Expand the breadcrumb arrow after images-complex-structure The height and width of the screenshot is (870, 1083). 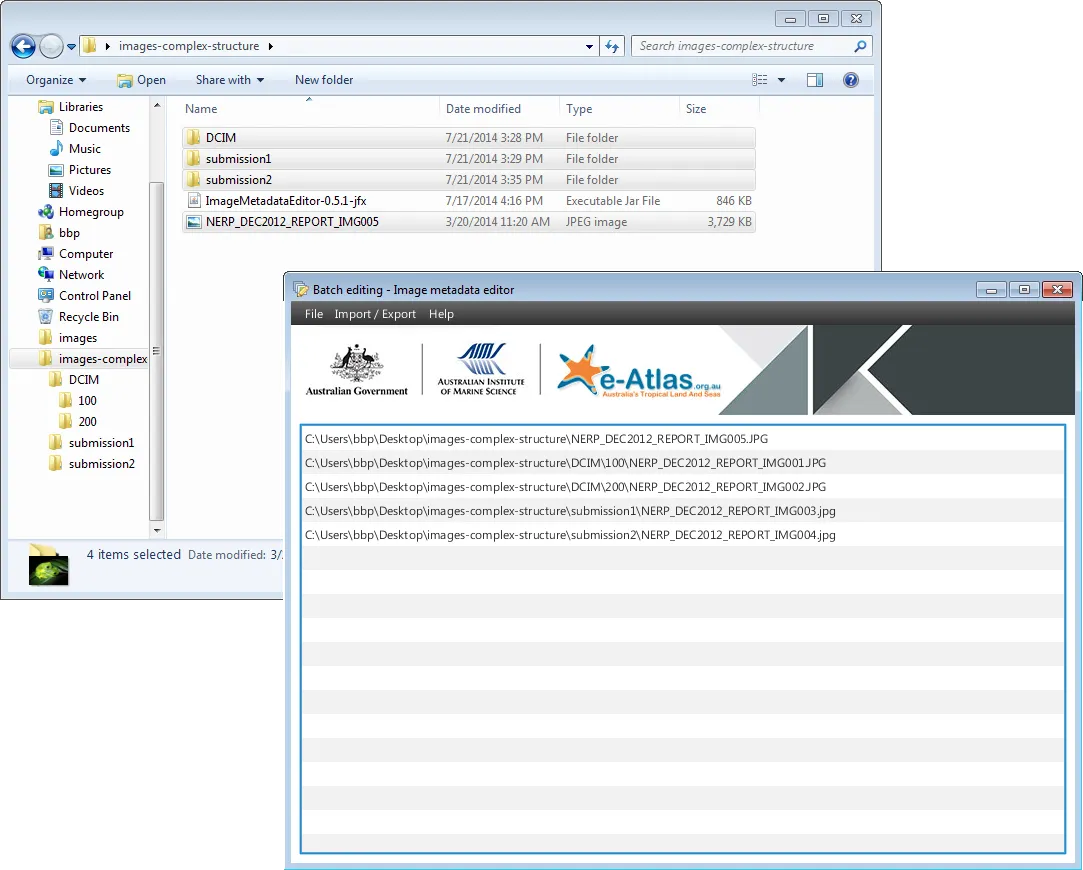tap(271, 46)
